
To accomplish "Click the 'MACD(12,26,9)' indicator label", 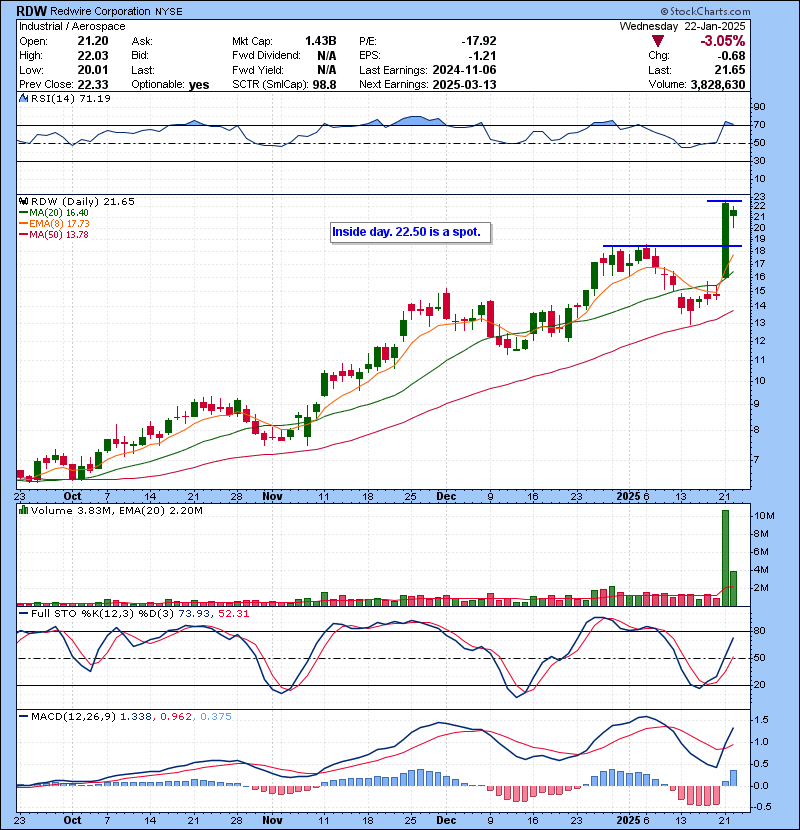I will point(73,716).
